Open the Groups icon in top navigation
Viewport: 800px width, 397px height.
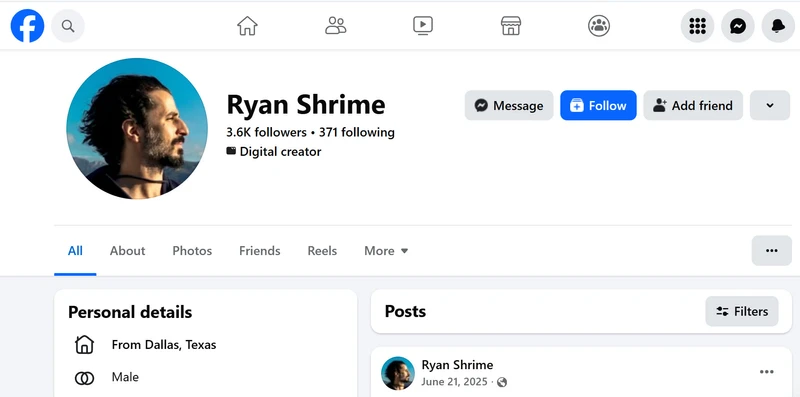coord(599,26)
